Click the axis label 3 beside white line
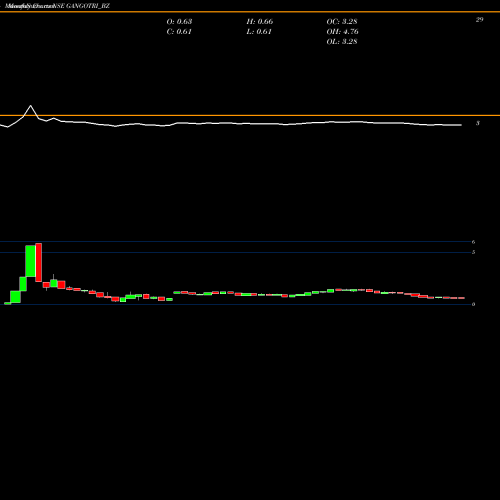The width and height of the screenshot is (500, 500). coord(478,123)
